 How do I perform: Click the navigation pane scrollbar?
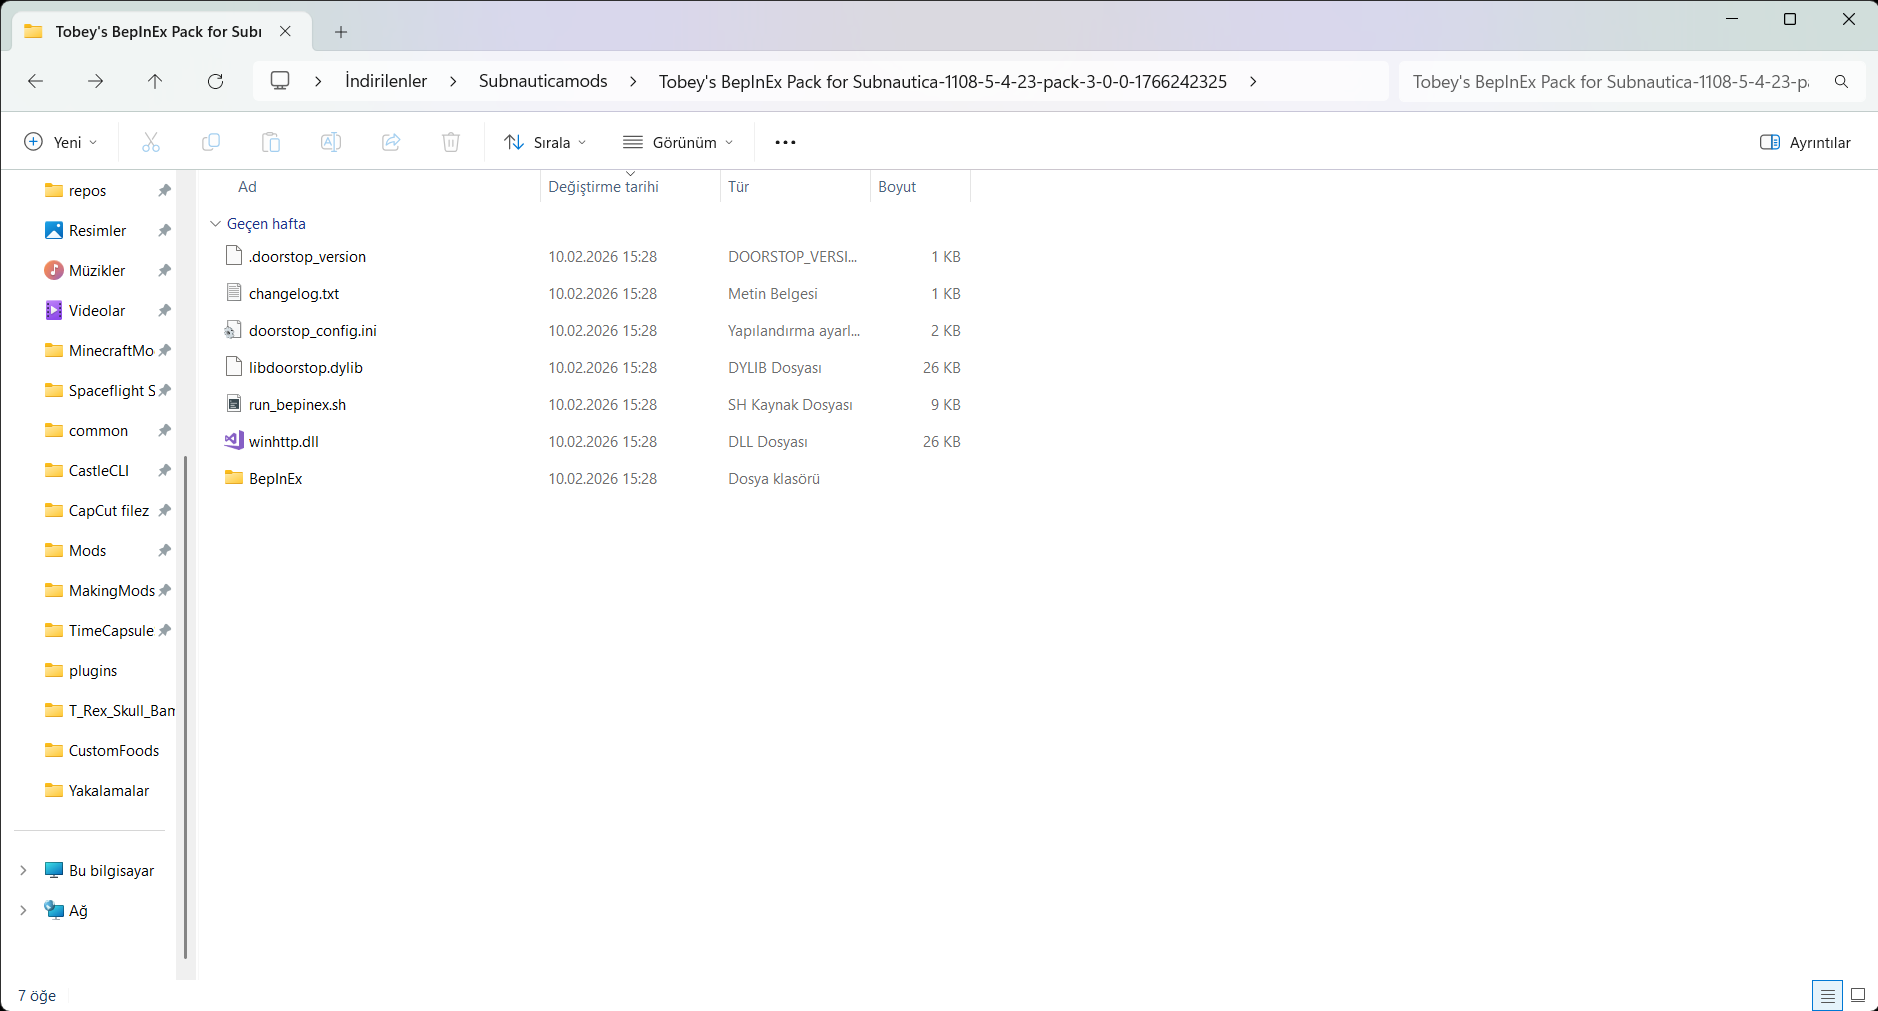coord(186,707)
